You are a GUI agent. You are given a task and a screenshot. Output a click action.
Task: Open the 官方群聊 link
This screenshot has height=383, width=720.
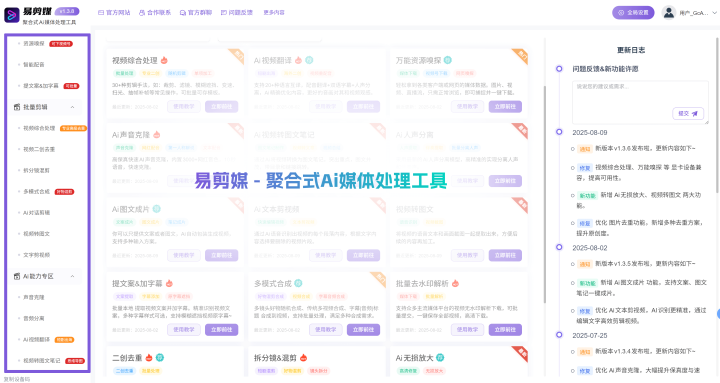196,12
